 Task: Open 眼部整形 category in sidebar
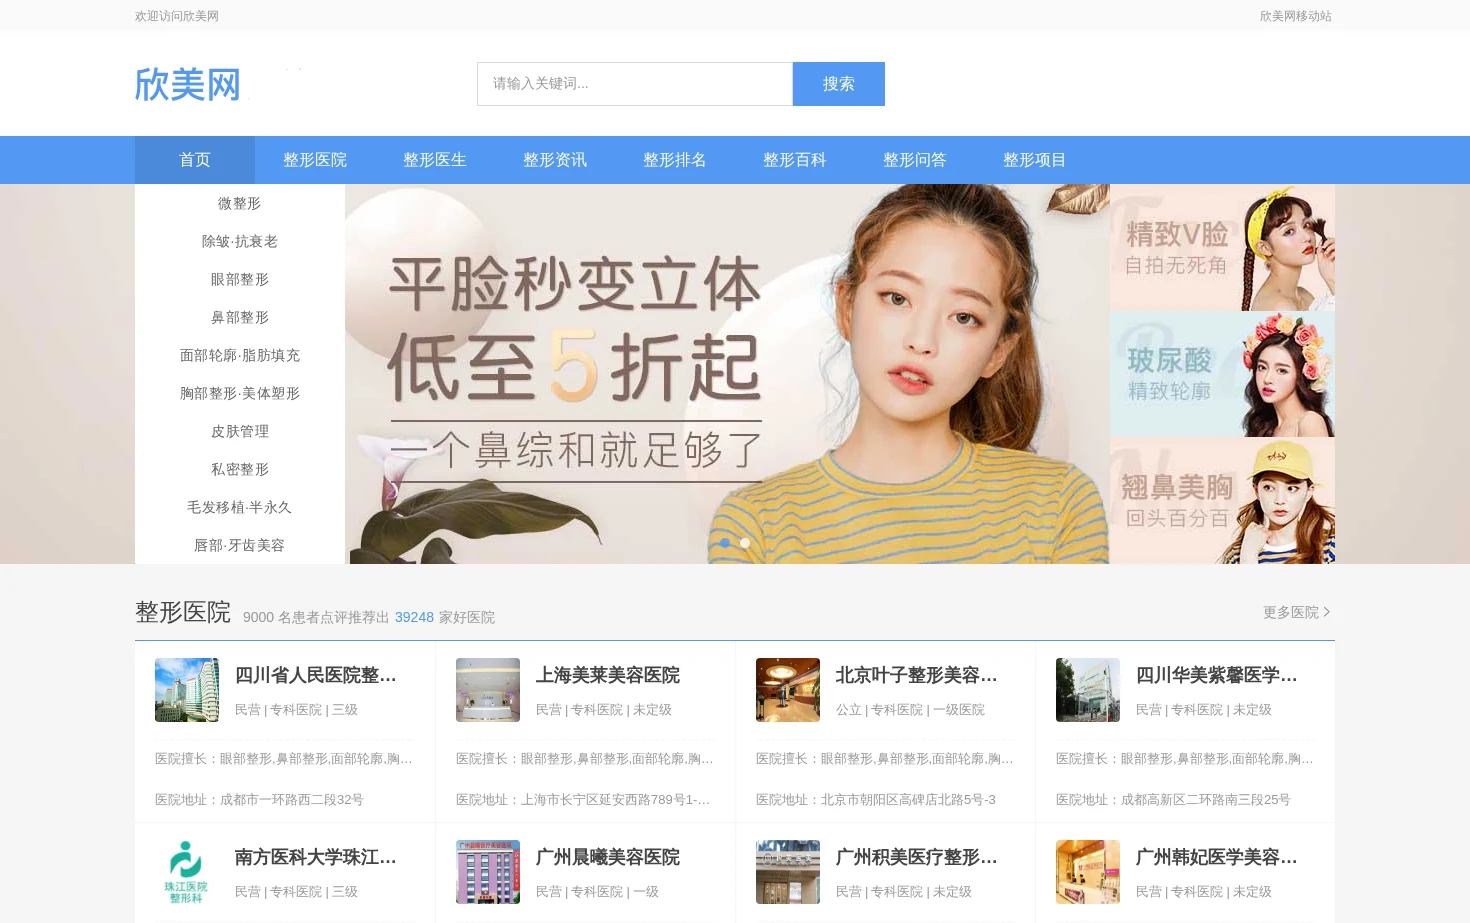(x=240, y=279)
